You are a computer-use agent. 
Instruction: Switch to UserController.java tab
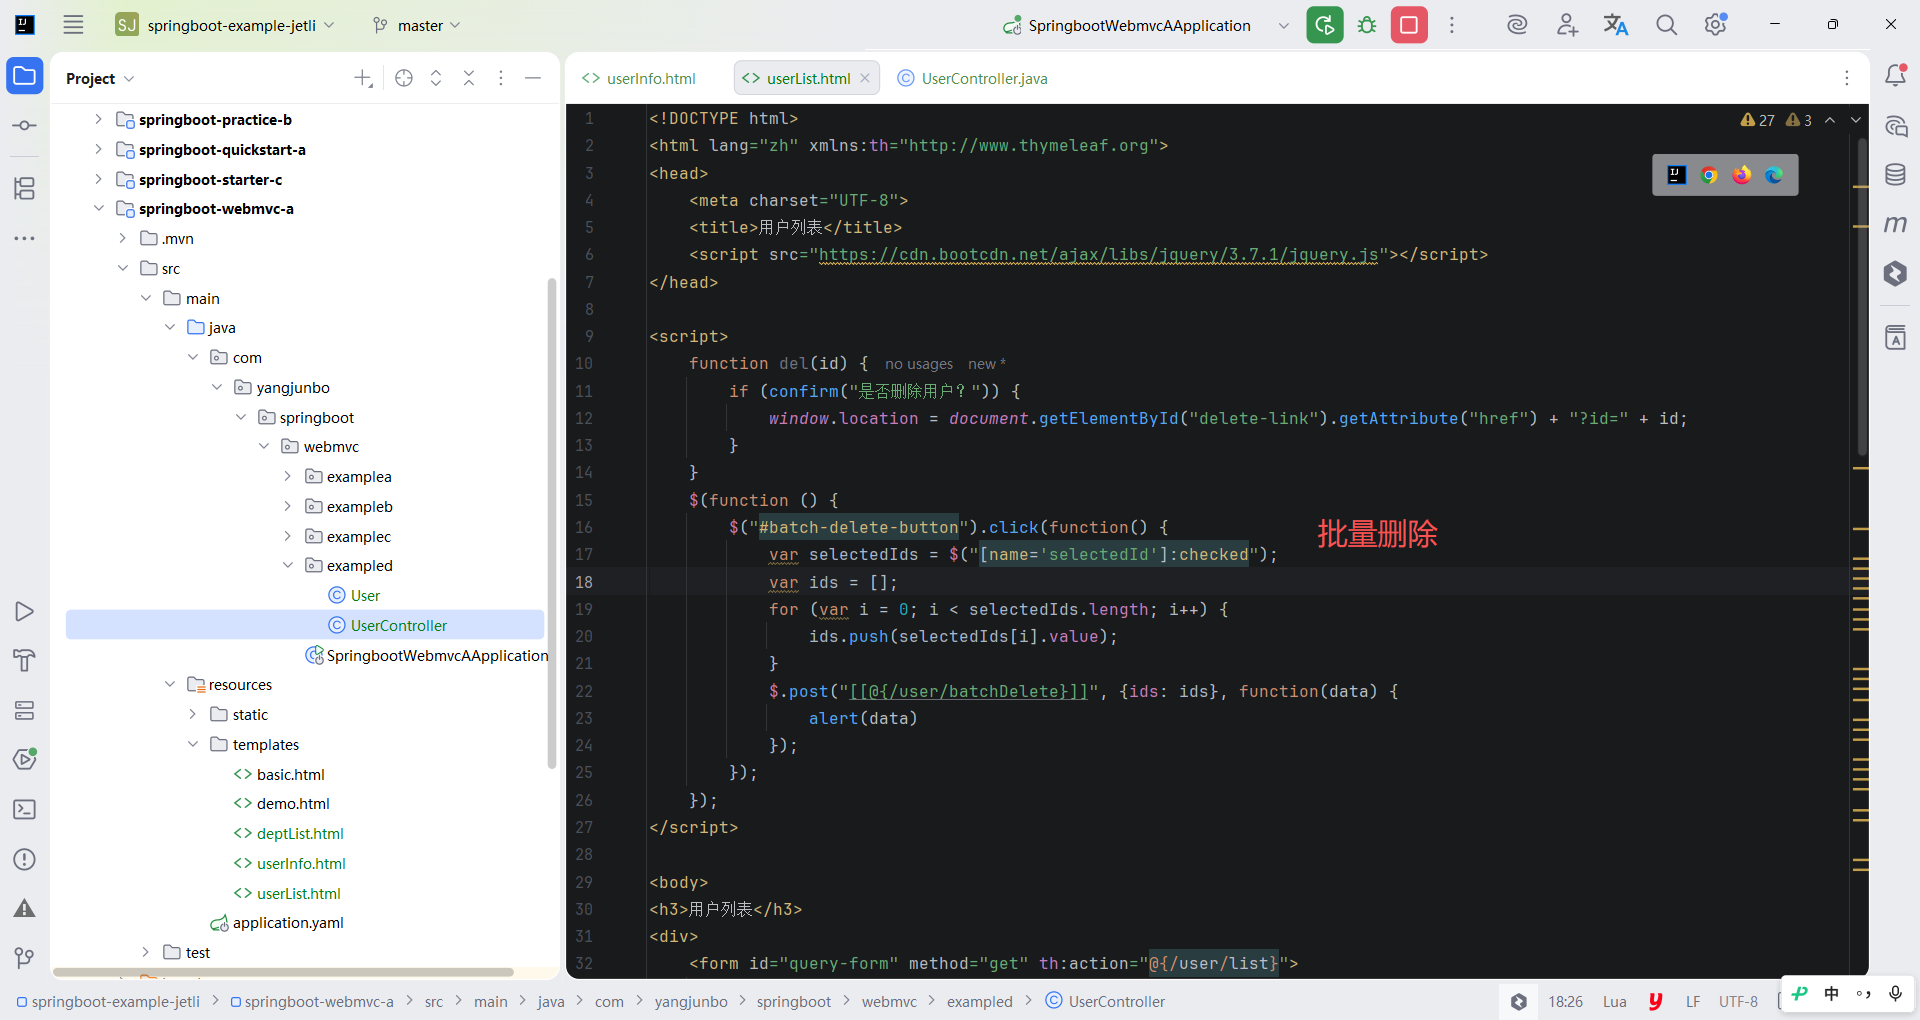(973, 78)
